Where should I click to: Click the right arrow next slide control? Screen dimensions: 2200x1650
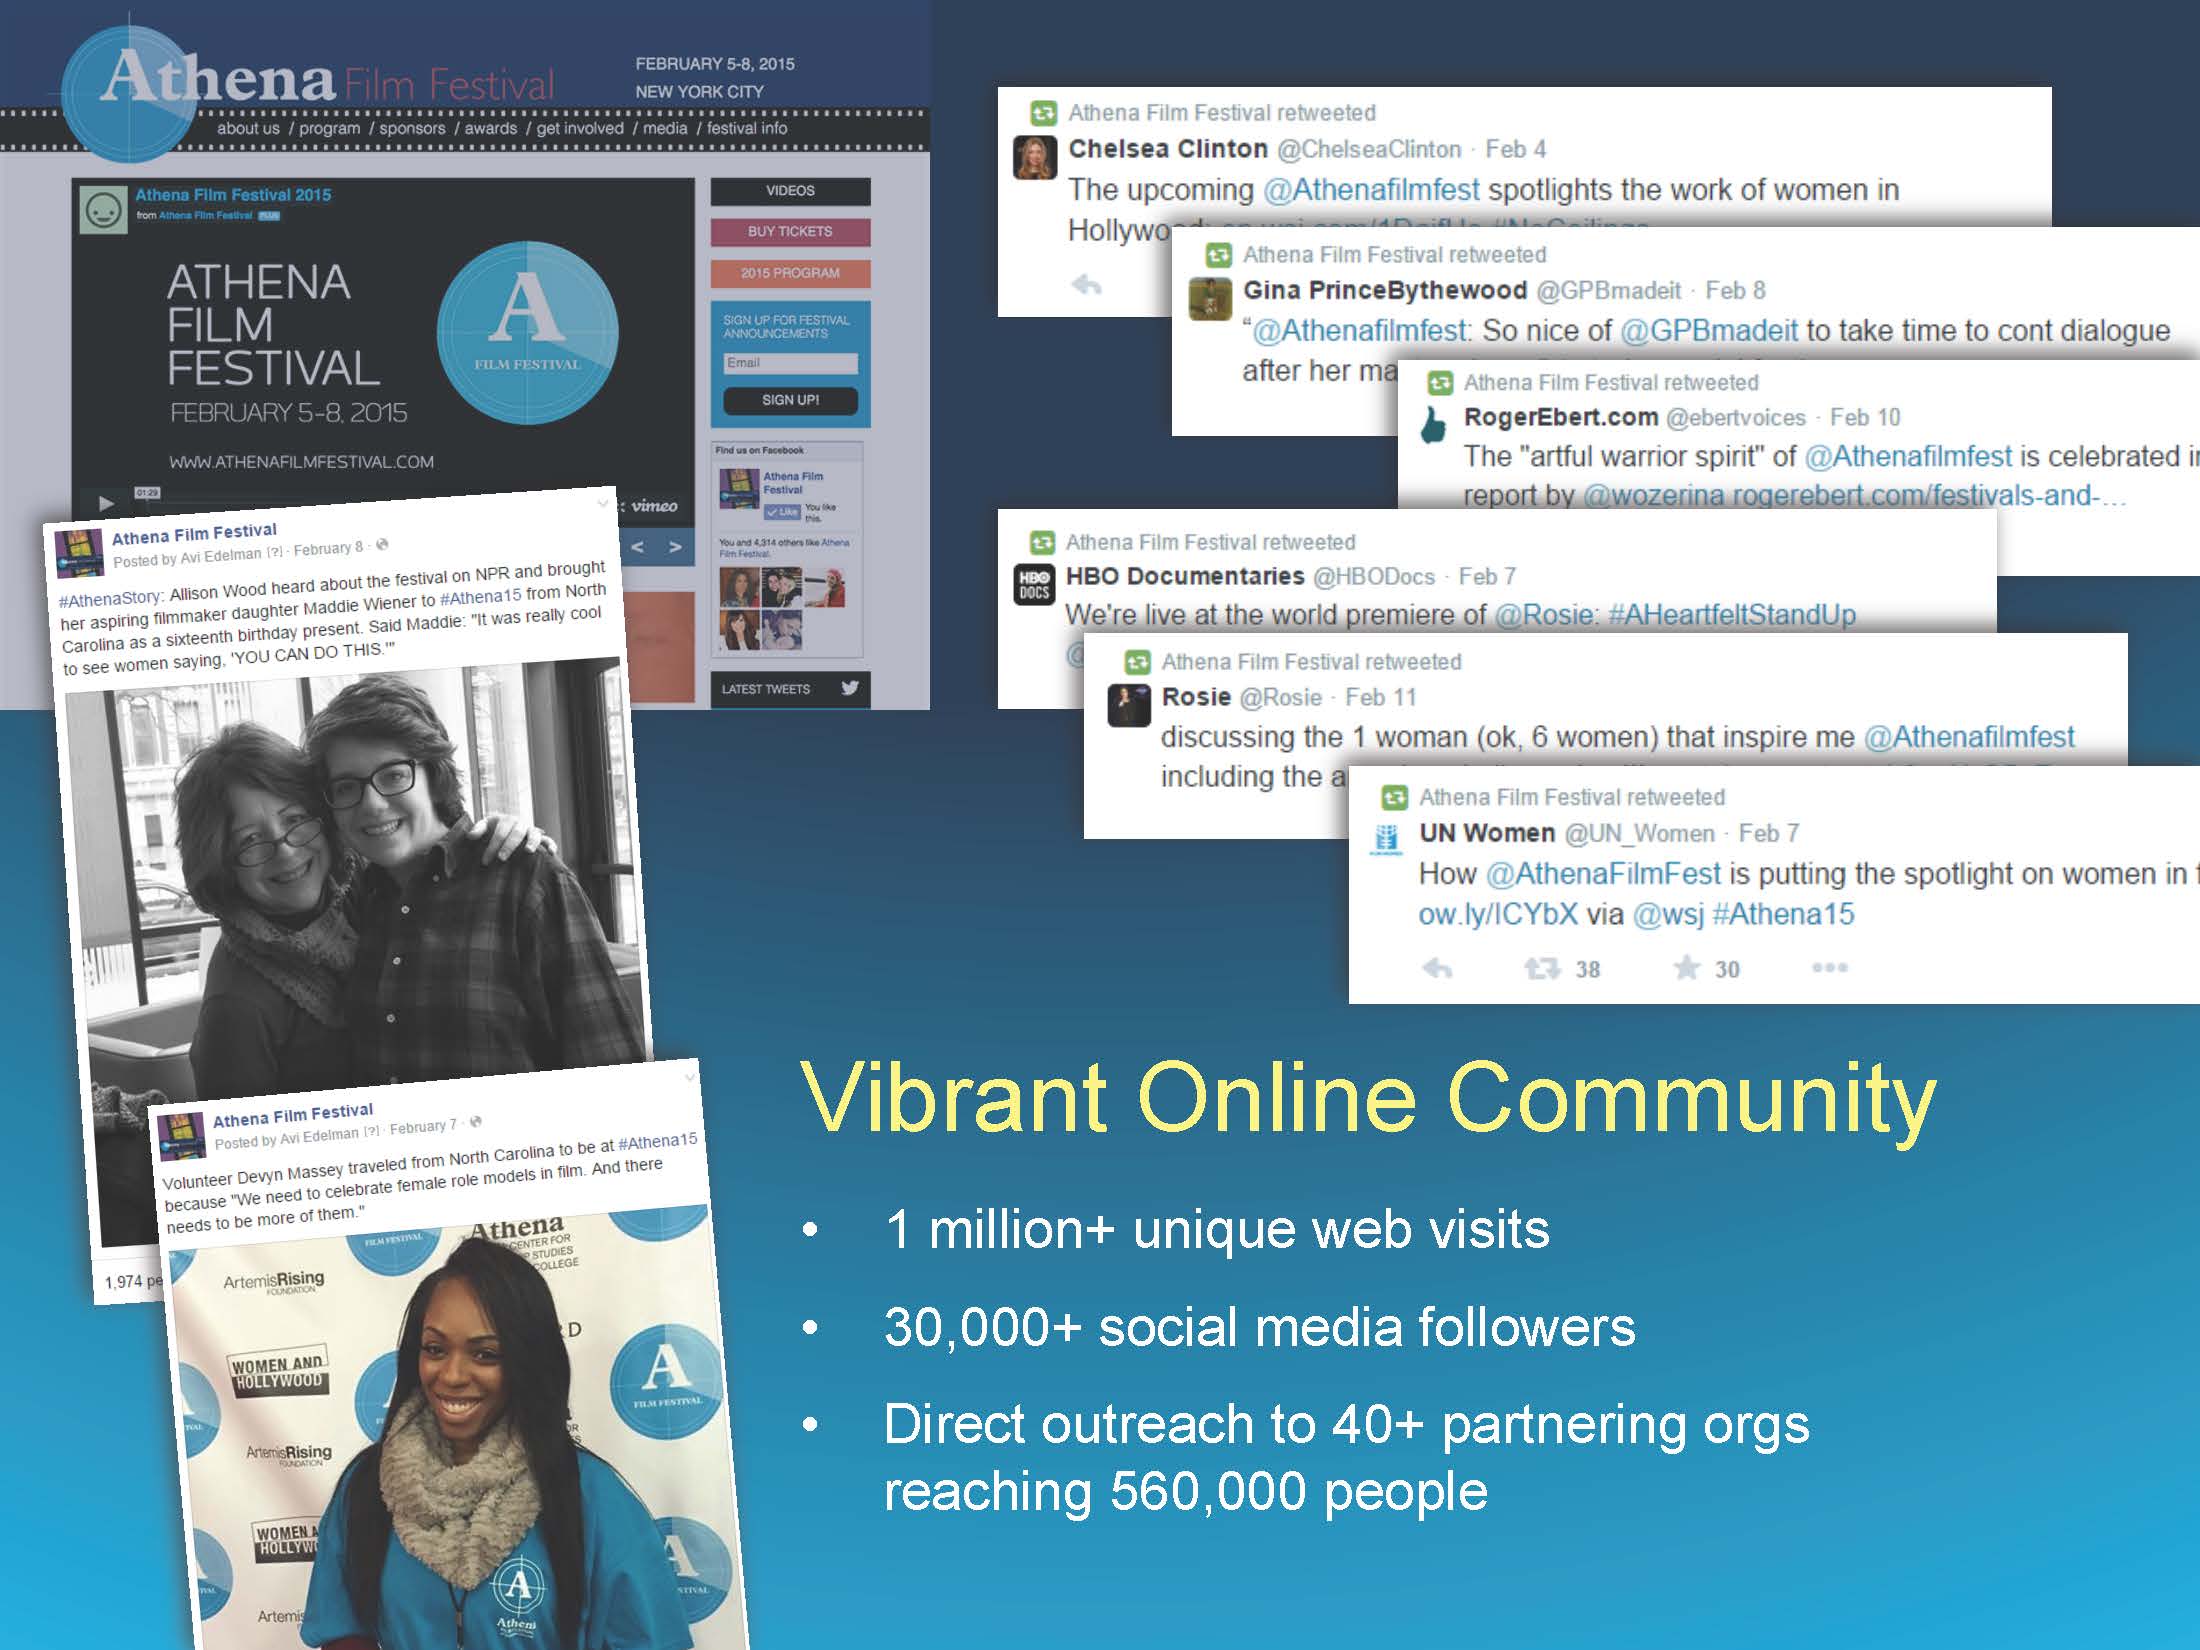point(675,547)
